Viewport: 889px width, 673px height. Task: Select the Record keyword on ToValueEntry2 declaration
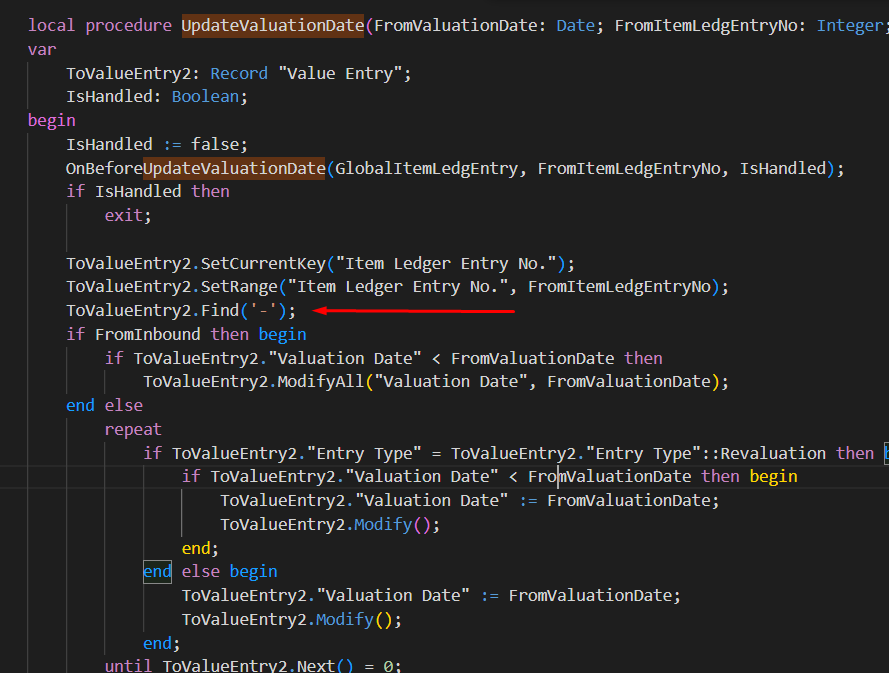click(x=239, y=72)
